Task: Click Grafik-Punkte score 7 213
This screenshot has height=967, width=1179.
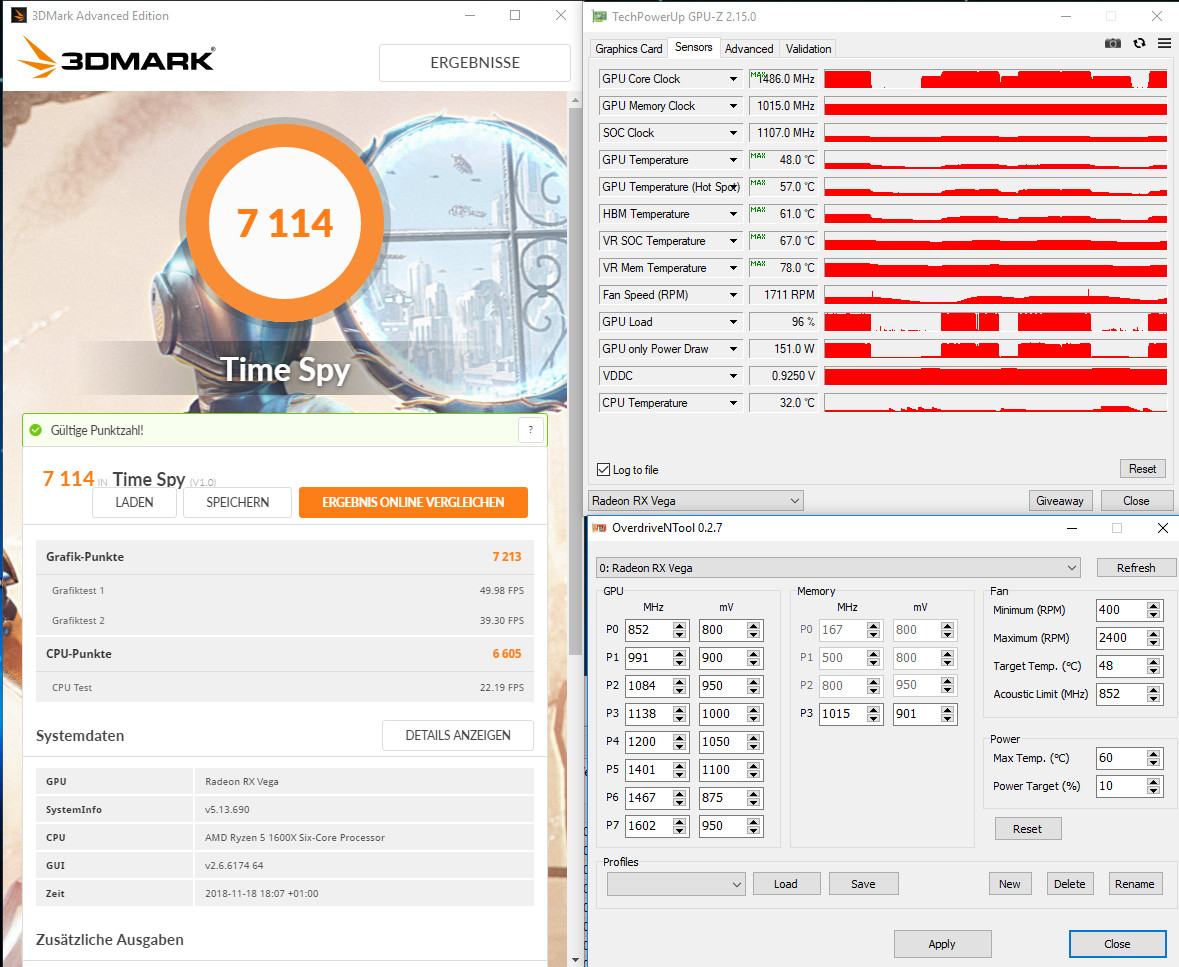Action: coord(507,557)
